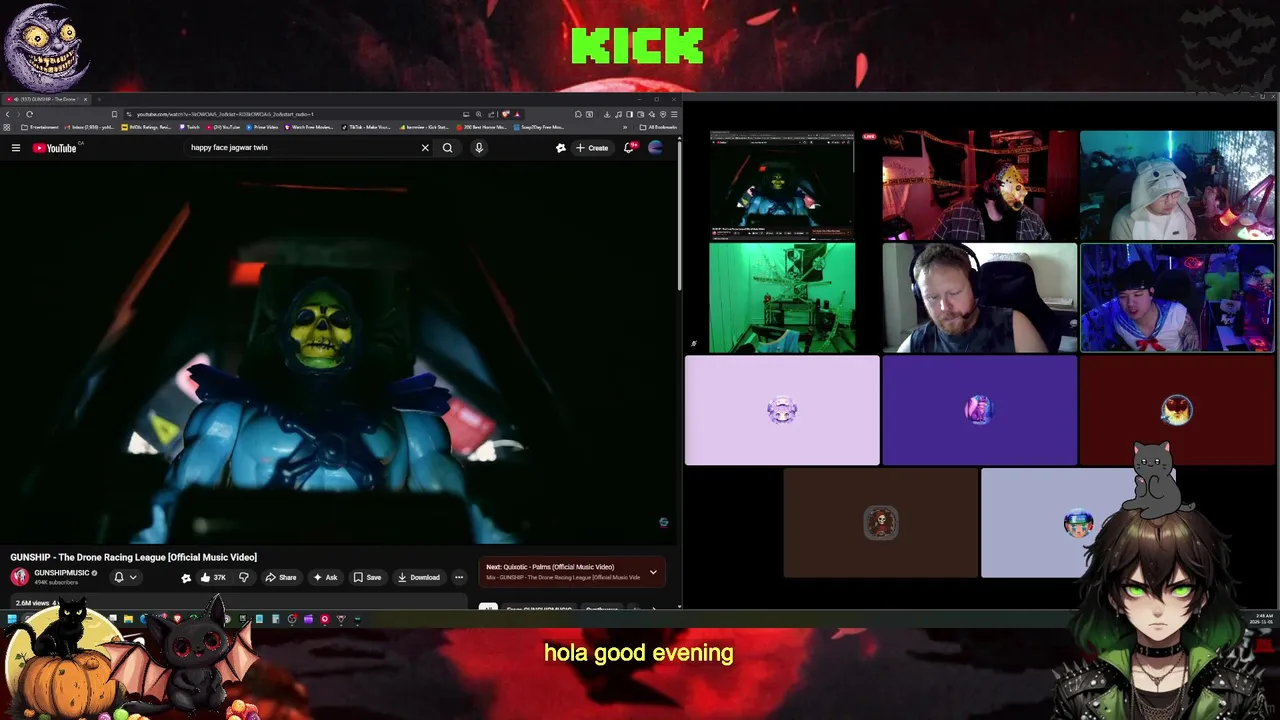1280x720 pixels.
Task: Click the Ask button under video
Action: click(325, 577)
